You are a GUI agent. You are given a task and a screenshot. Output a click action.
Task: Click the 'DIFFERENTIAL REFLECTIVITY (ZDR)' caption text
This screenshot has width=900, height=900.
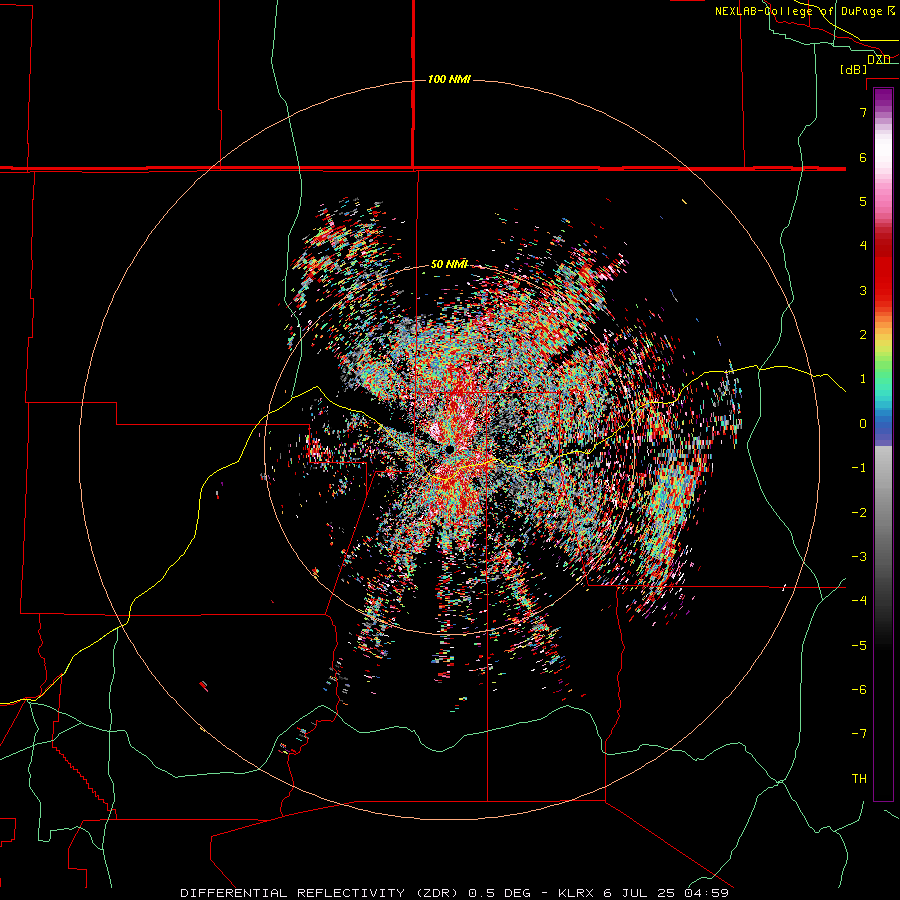[x=322, y=893]
